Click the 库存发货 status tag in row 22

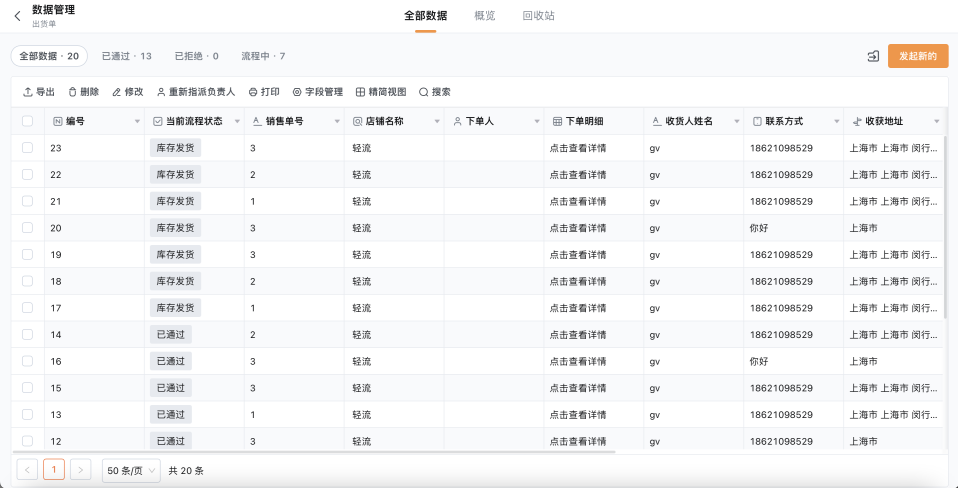[175, 175]
